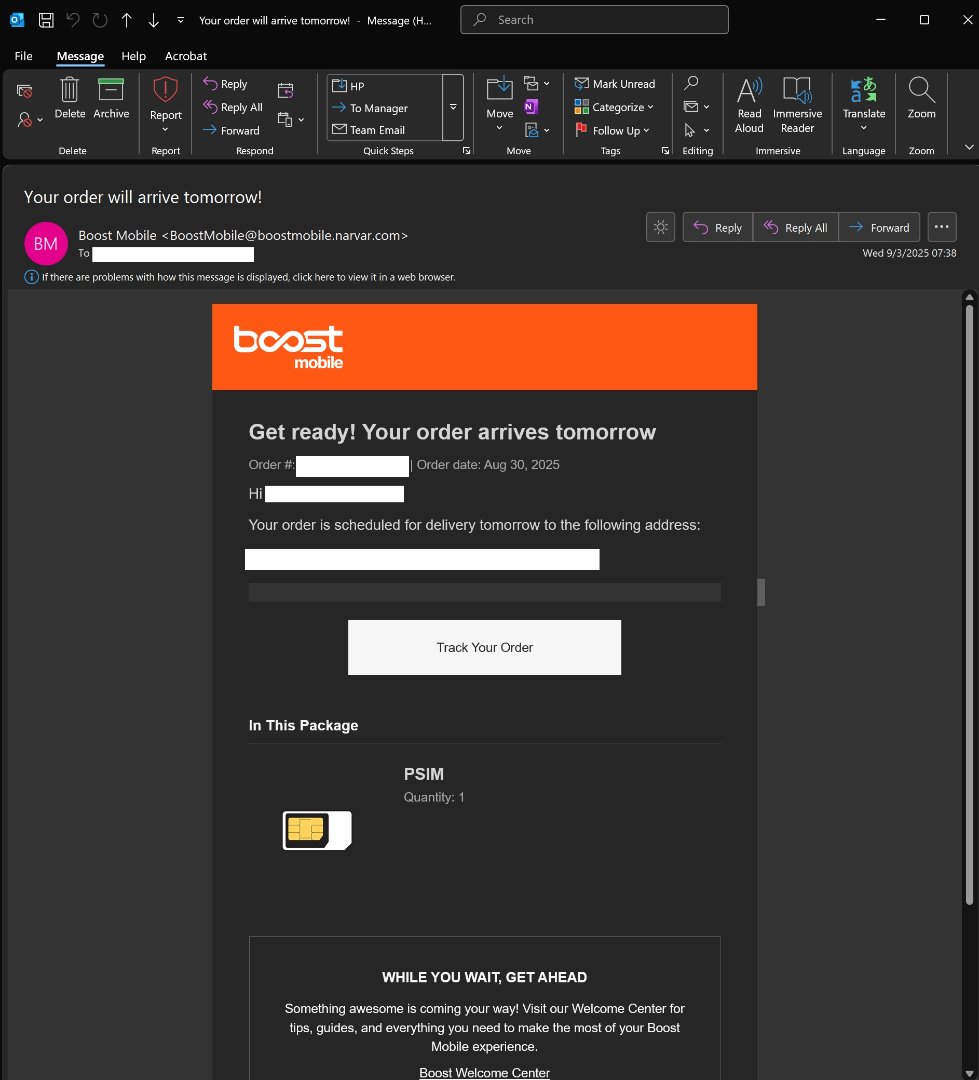The image size is (979, 1080).
Task: Open the Follow Up flag dropdown
Action: (612, 130)
